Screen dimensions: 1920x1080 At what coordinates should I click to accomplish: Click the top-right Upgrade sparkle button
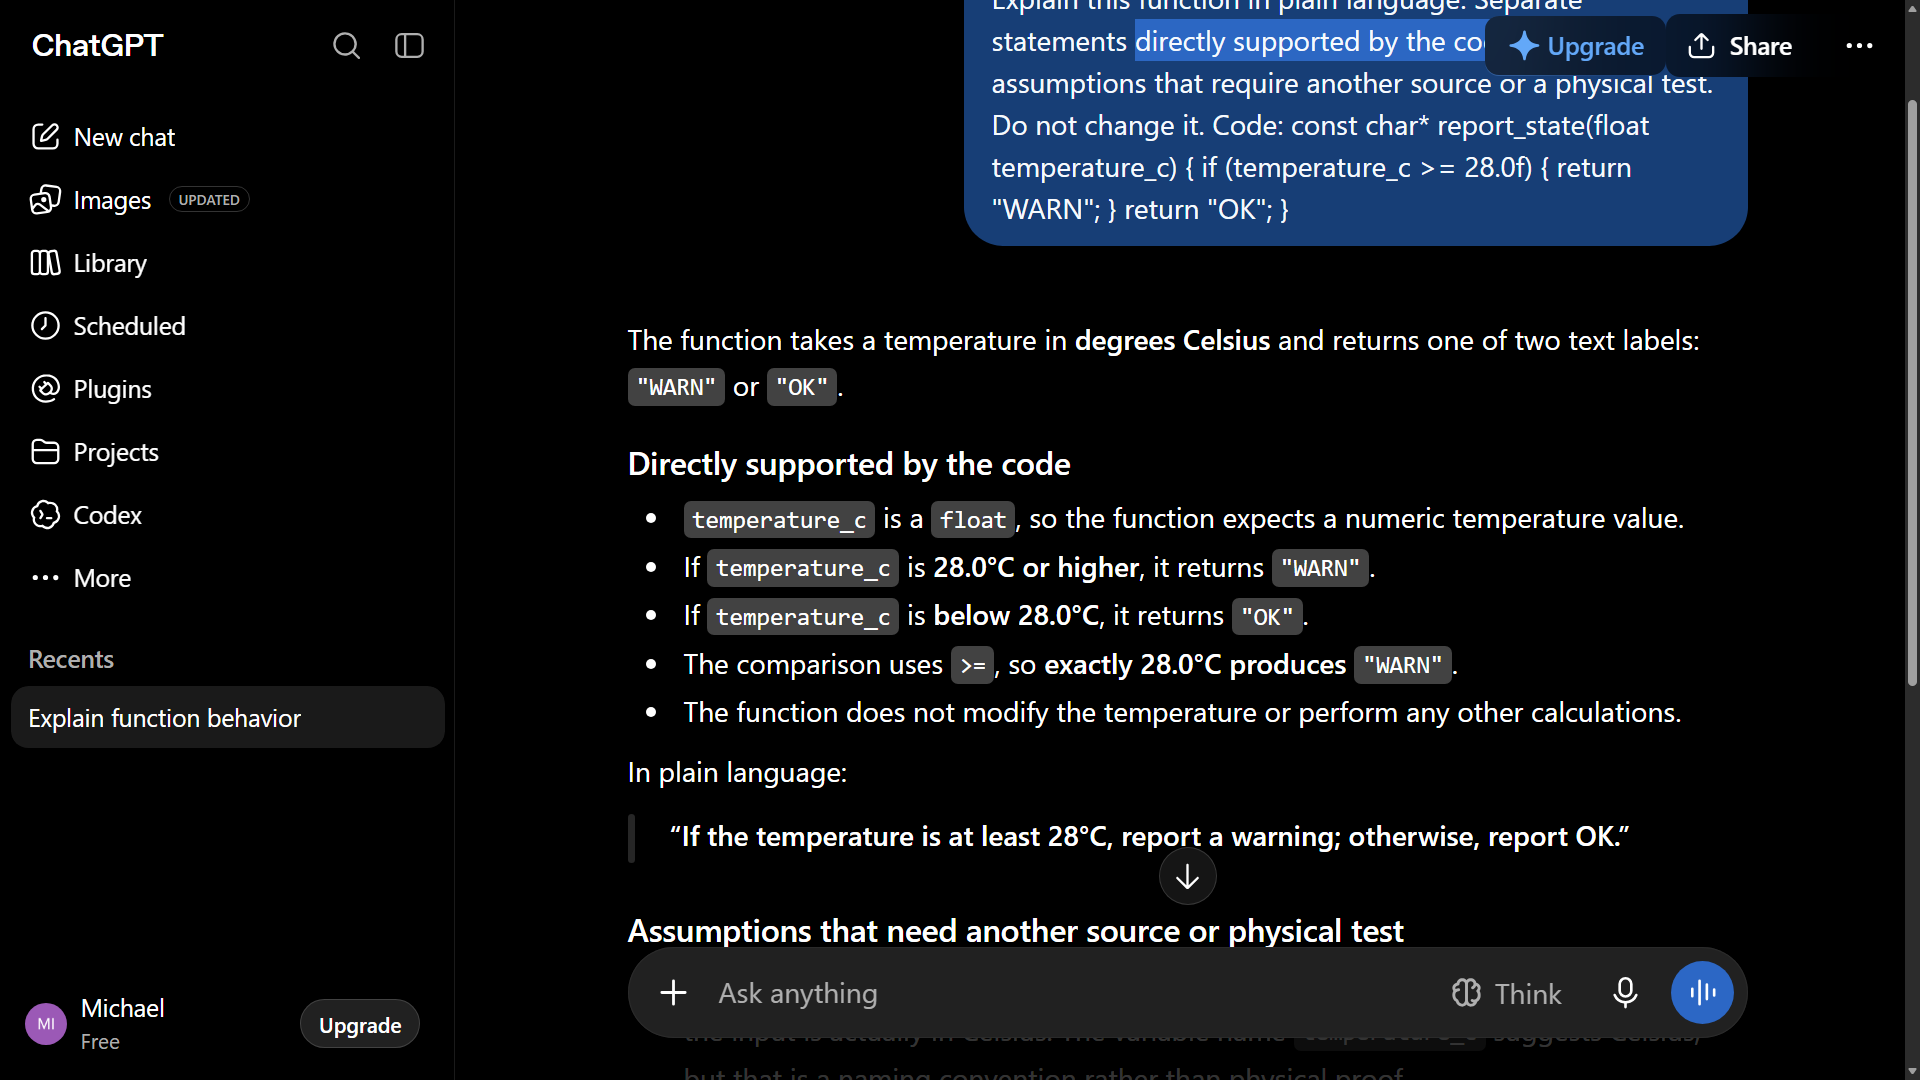(x=1576, y=46)
